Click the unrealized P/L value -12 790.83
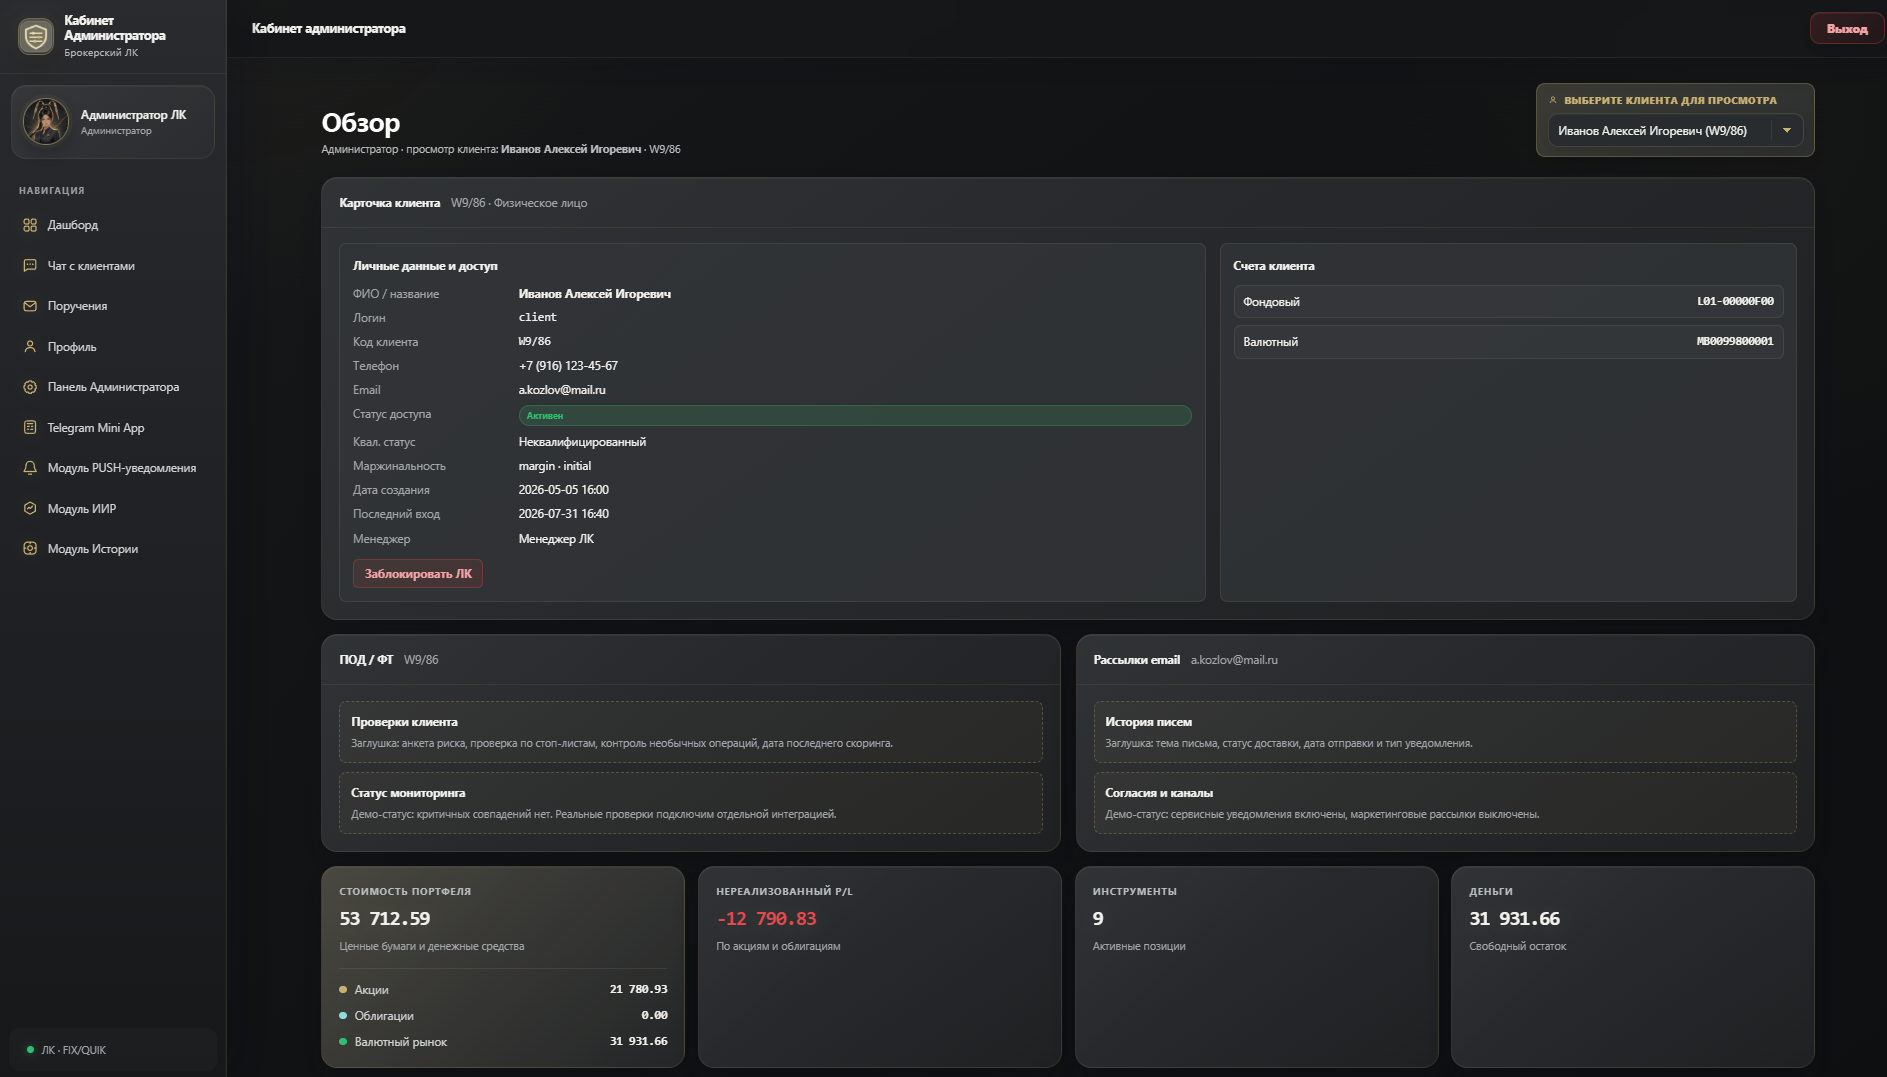1887x1077 pixels. (766, 919)
